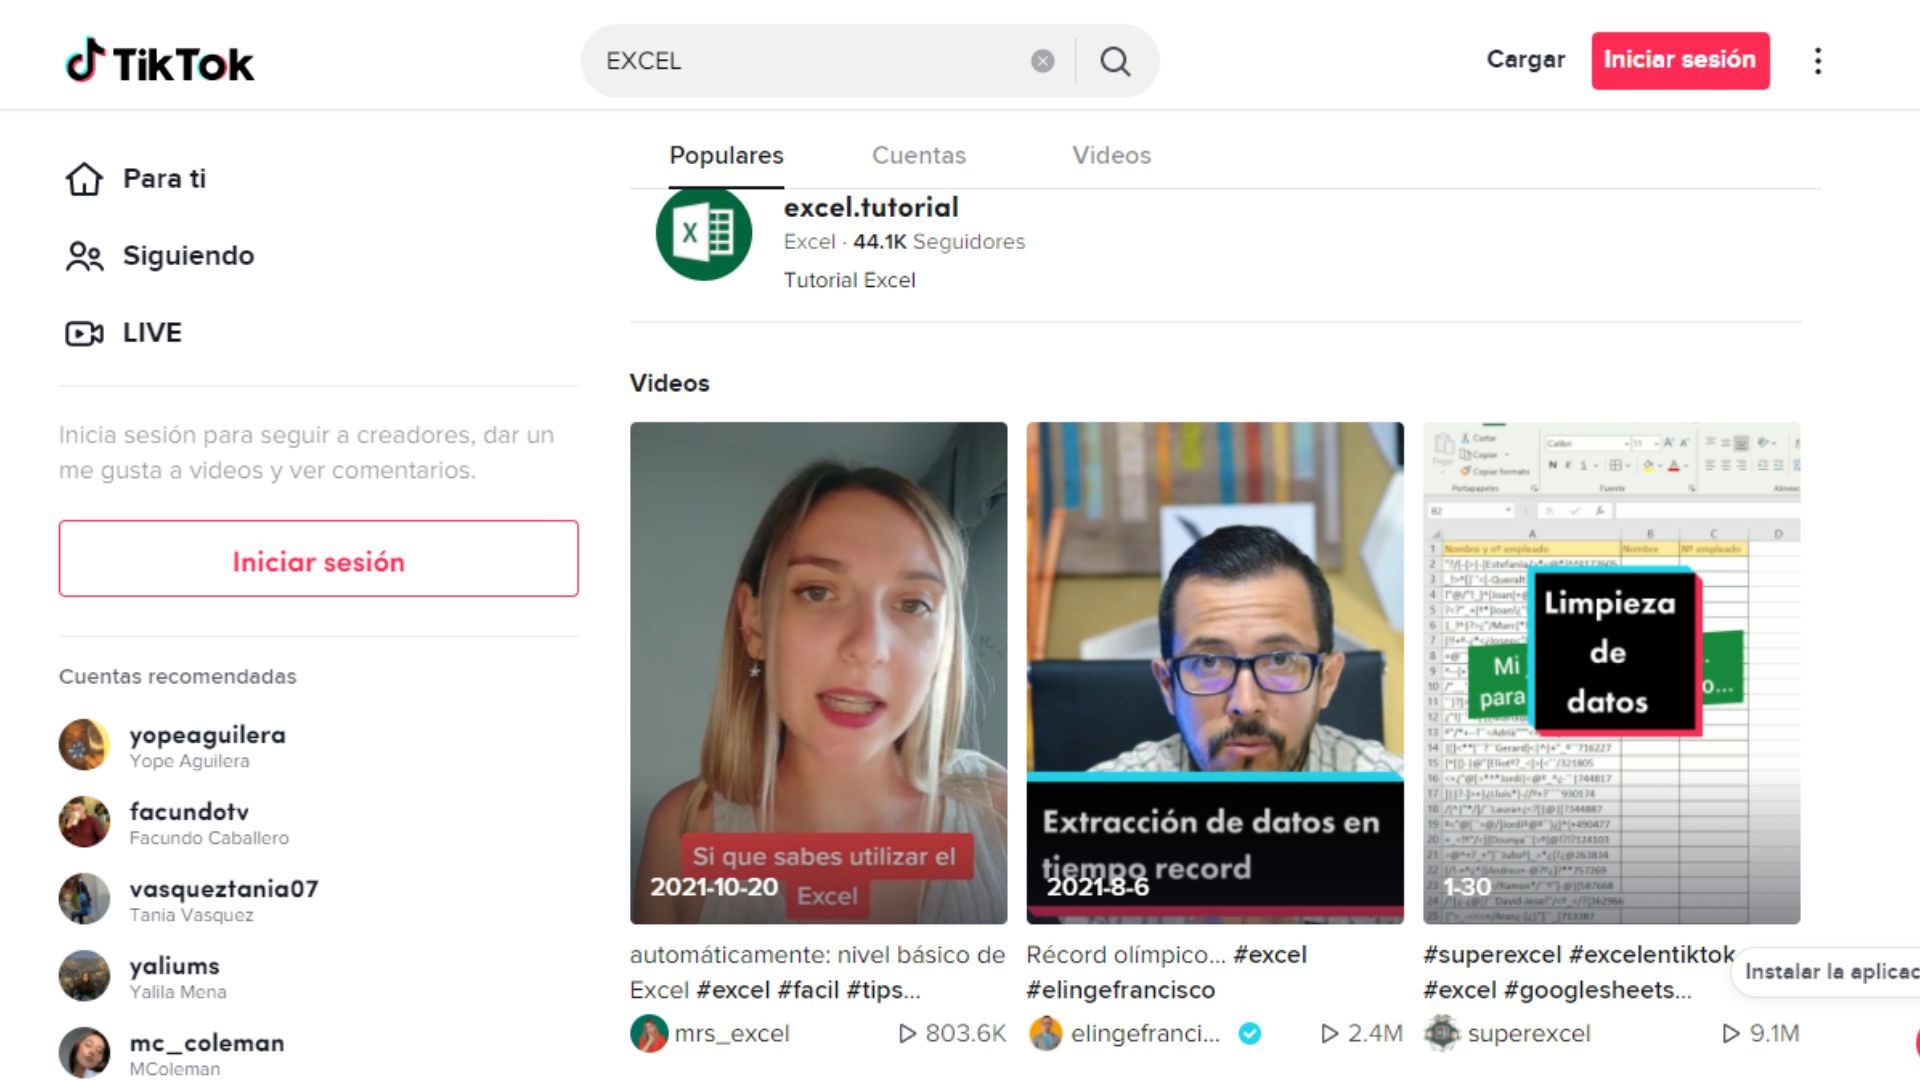Click the #elingefrancisco hashtag

pos(1121,990)
